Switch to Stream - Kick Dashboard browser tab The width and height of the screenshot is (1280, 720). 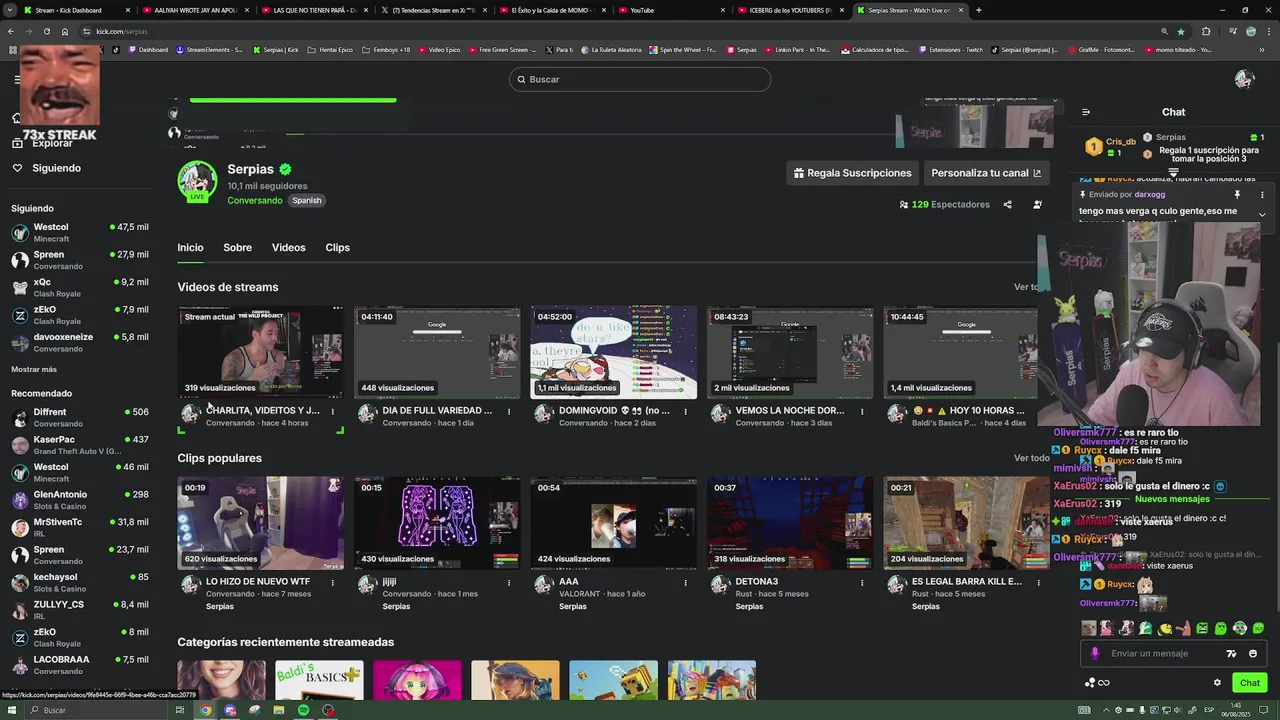75,10
